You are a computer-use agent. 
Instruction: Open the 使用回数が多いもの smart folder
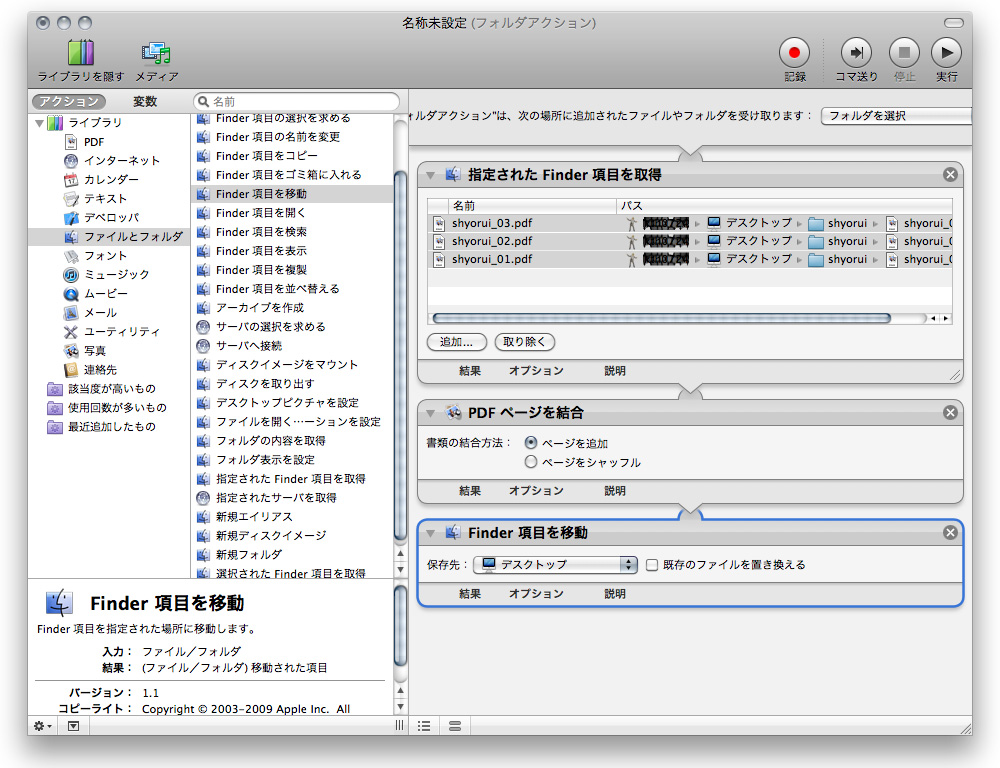click(107, 408)
